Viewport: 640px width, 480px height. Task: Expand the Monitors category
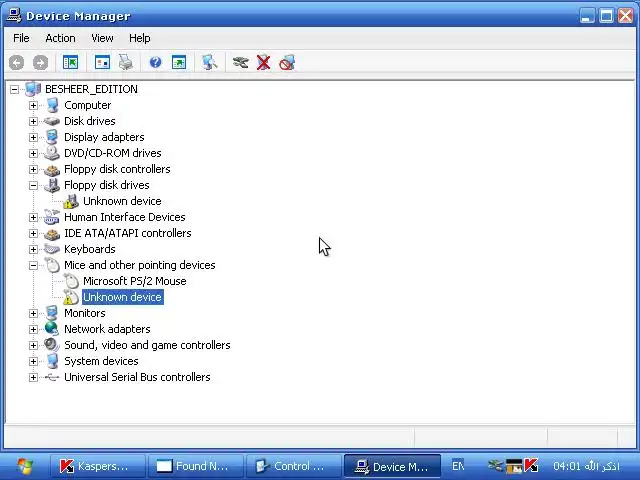33,313
